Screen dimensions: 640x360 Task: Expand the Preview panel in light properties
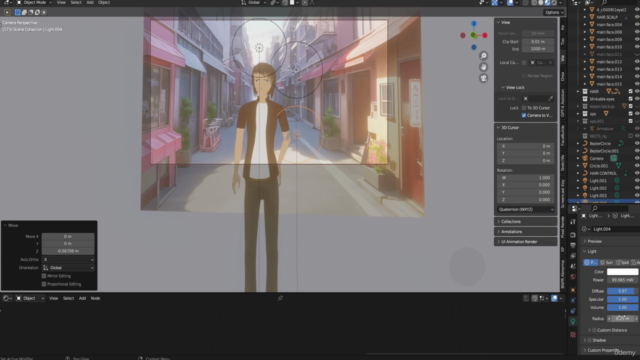point(610,241)
